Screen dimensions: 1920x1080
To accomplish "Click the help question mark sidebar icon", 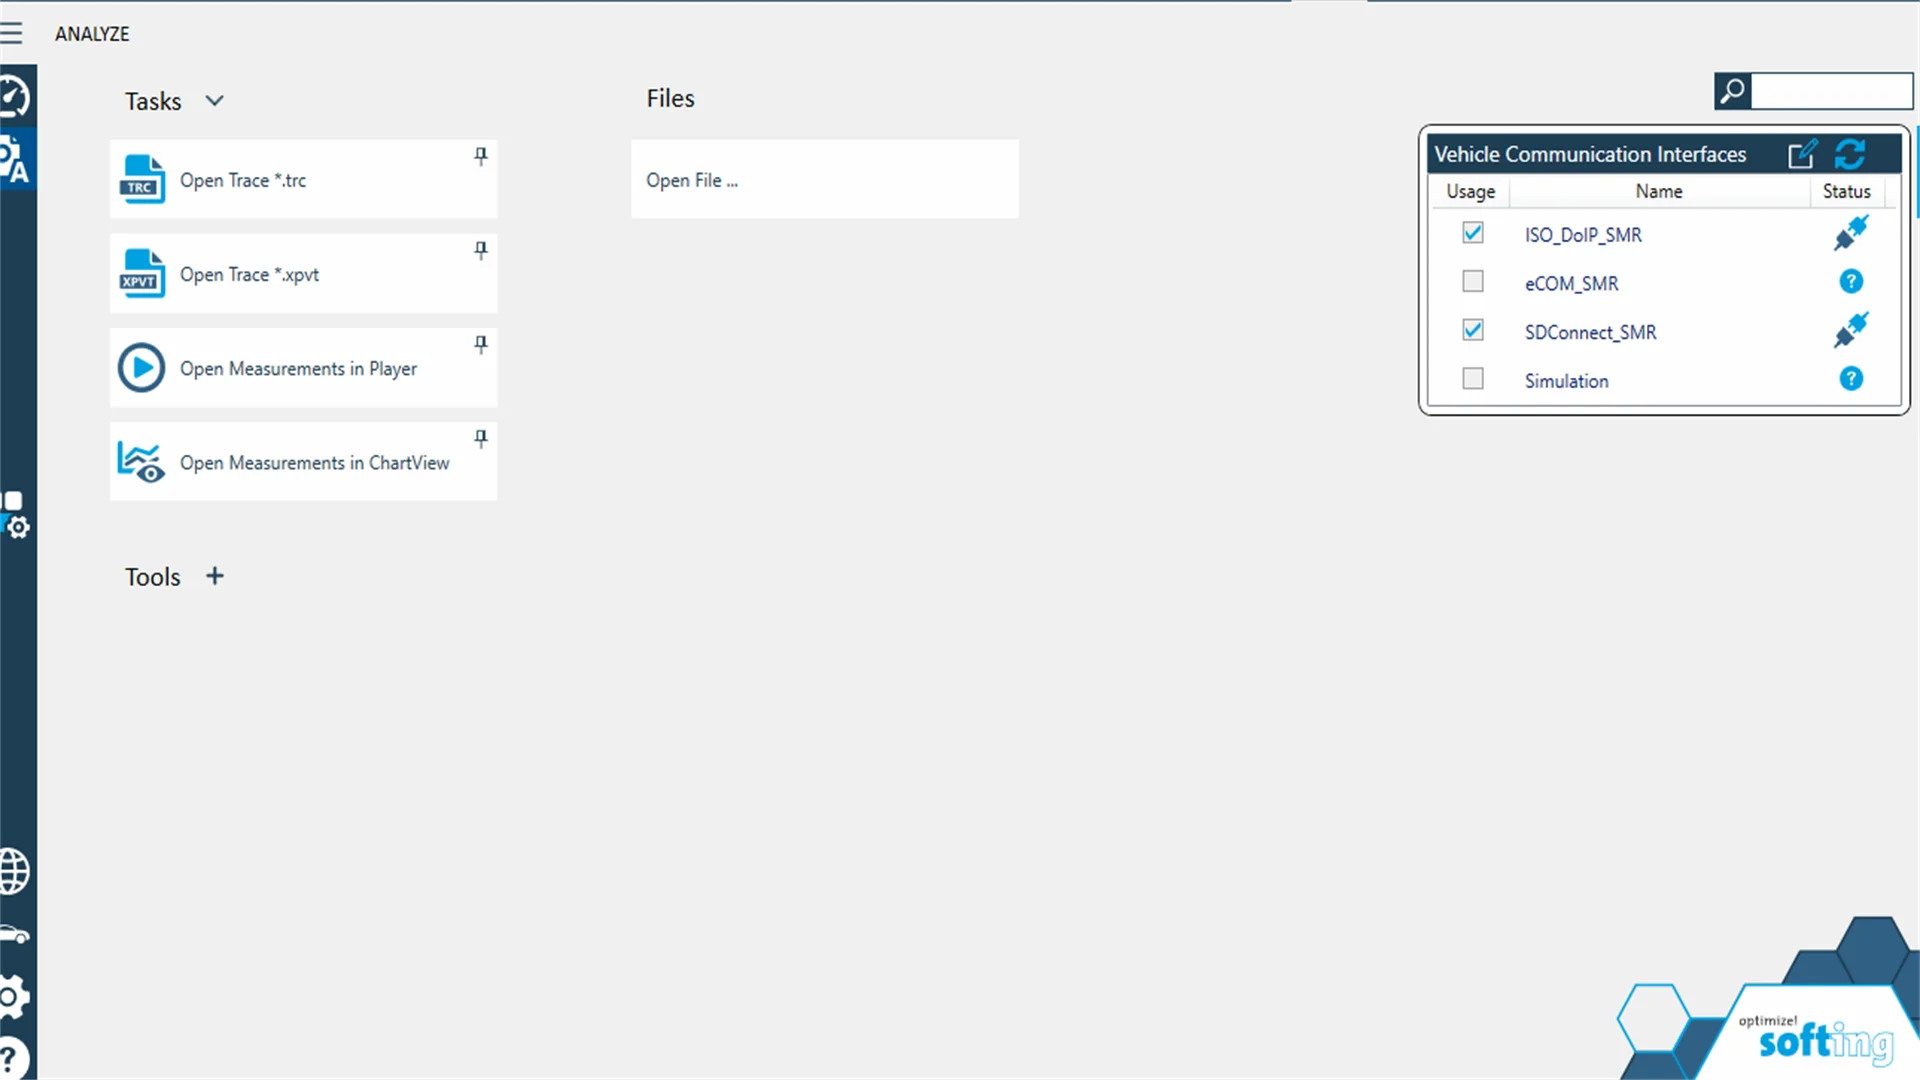I will click(x=11, y=1058).
